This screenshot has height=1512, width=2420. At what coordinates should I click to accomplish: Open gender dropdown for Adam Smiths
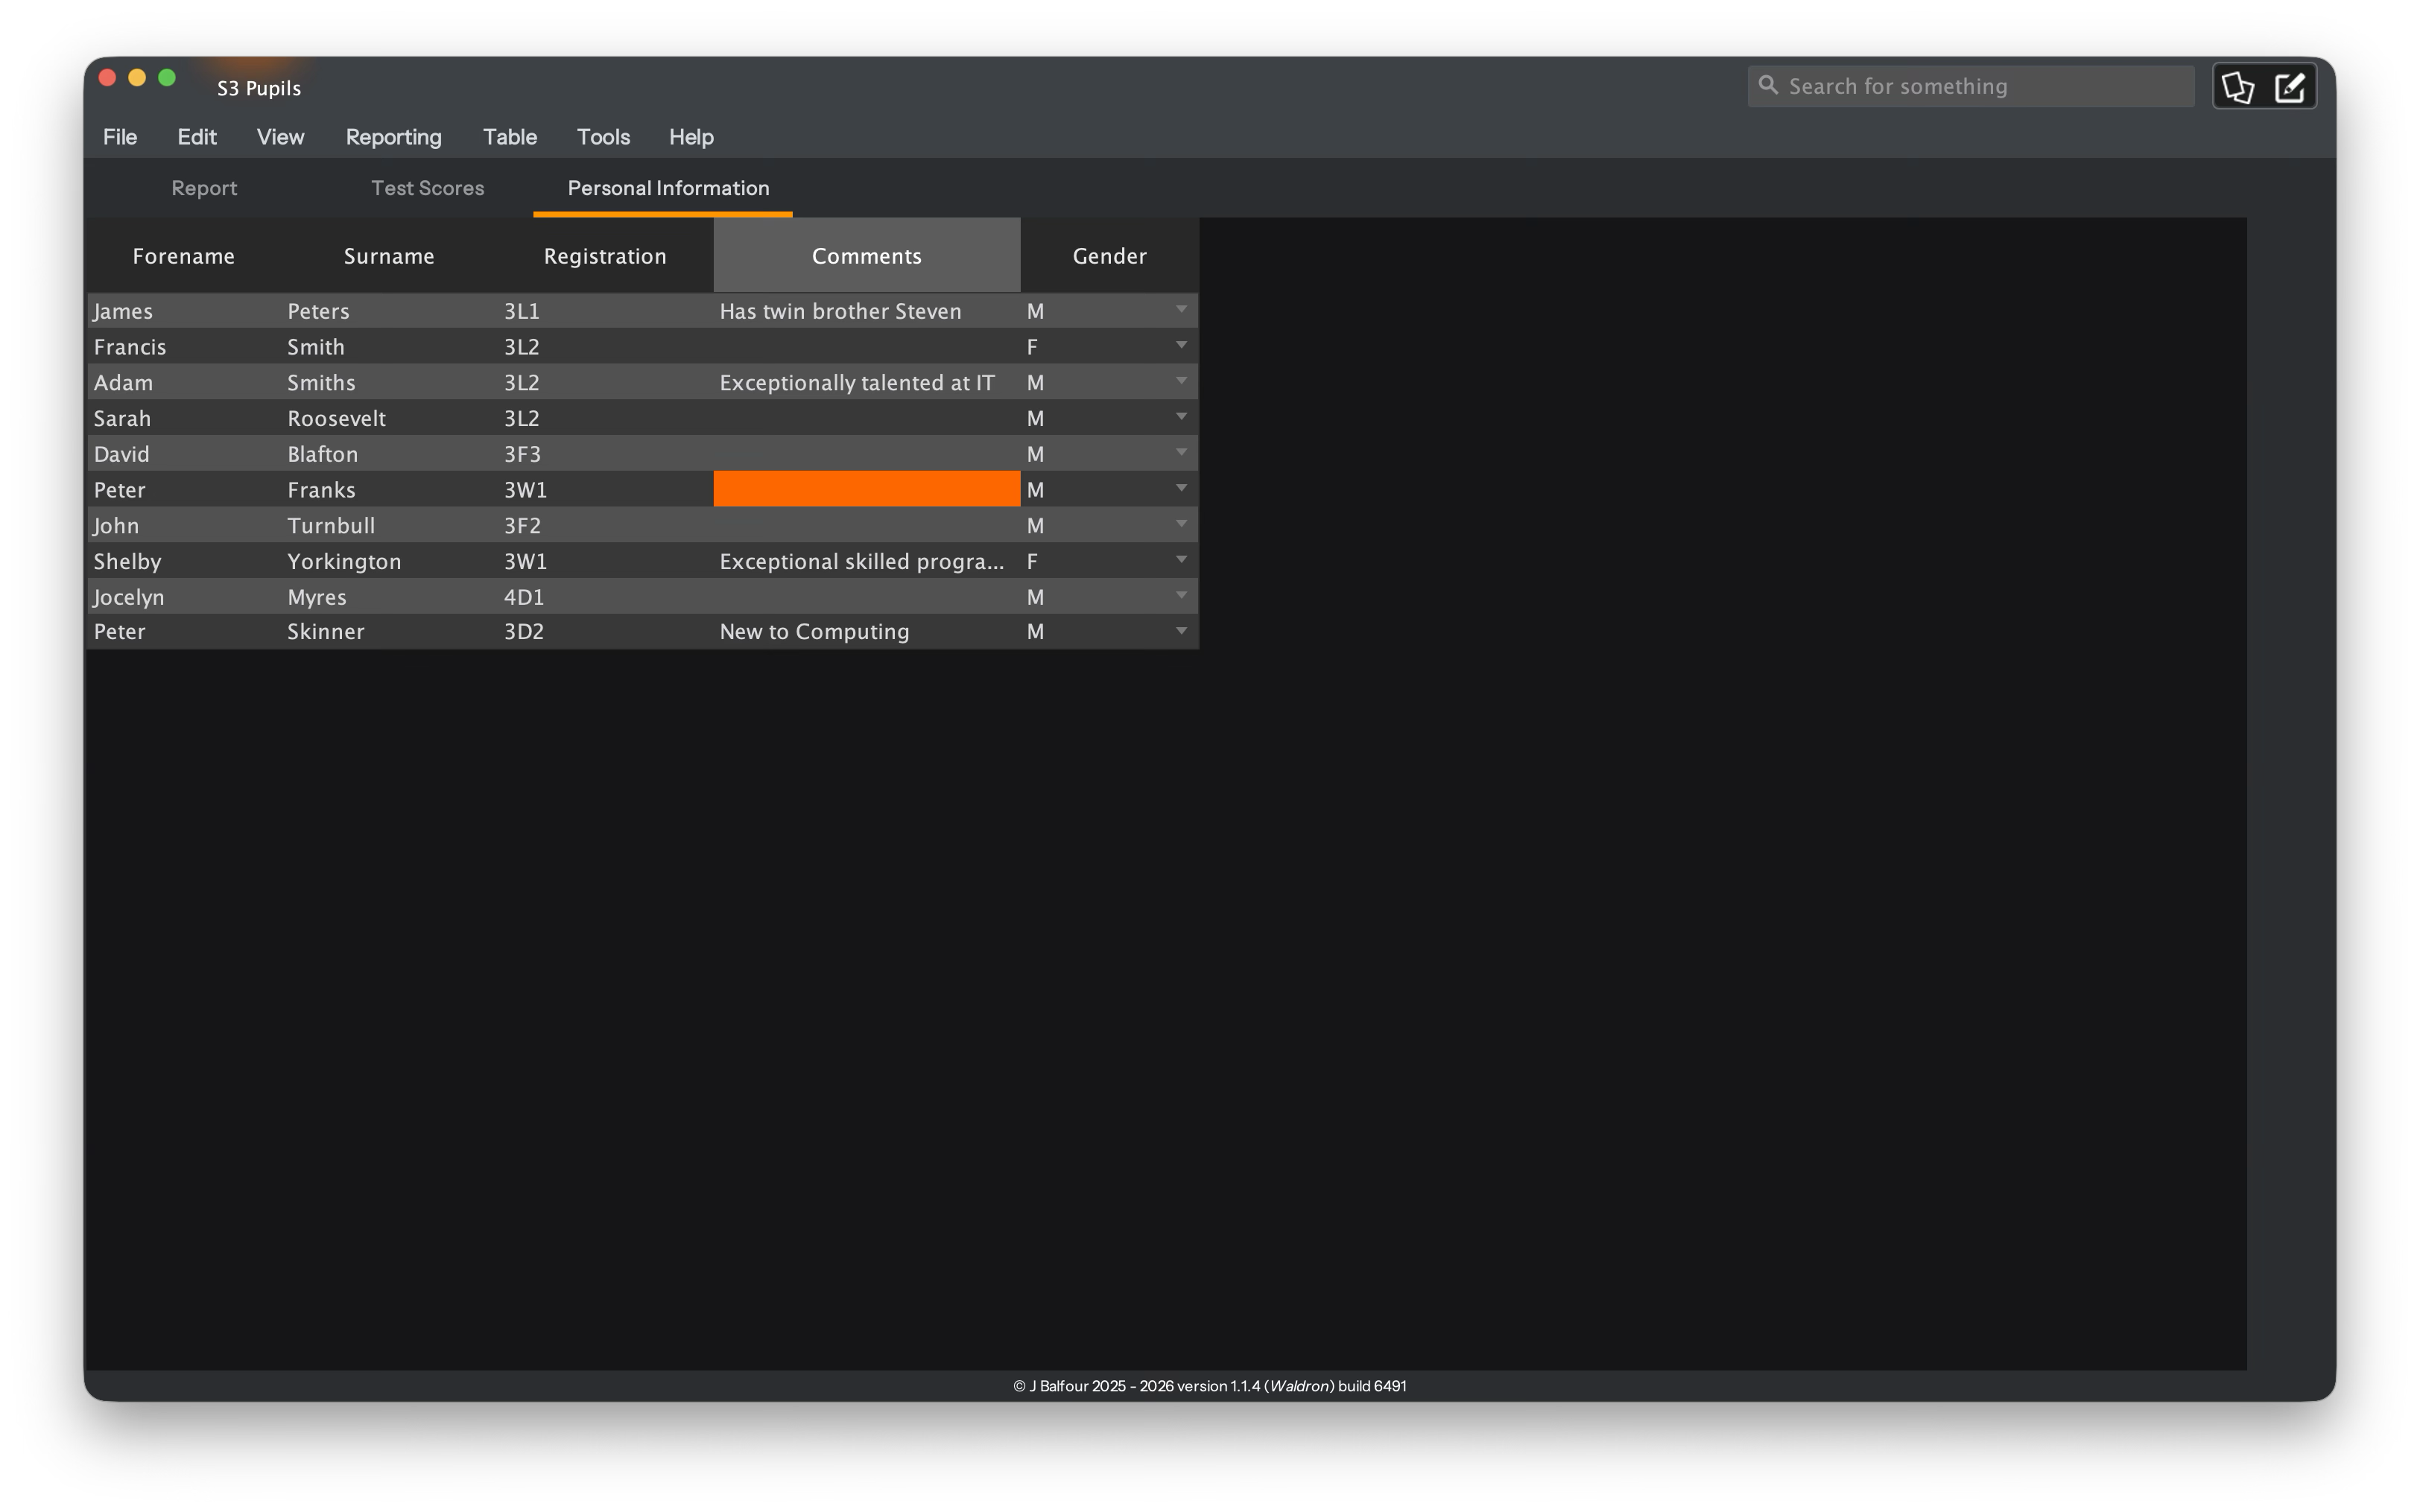click(x=1181, y=382)
